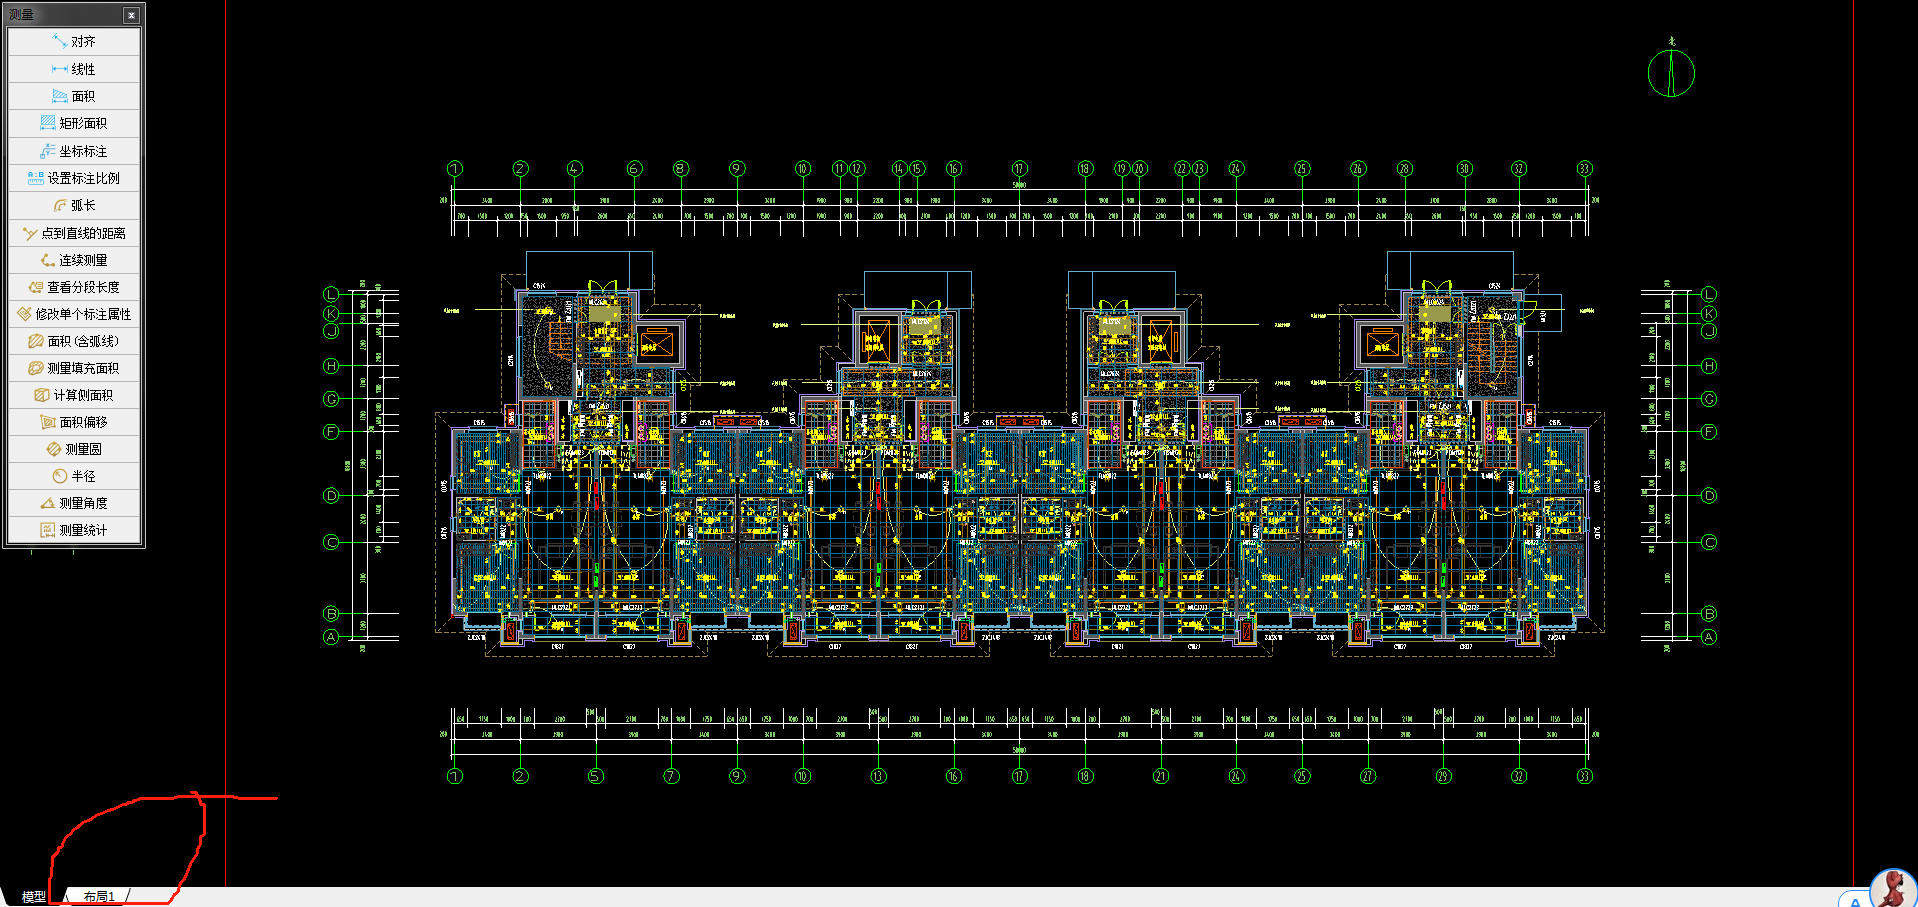Select 测量填充面积 hatch area measurement

point(74,368)
